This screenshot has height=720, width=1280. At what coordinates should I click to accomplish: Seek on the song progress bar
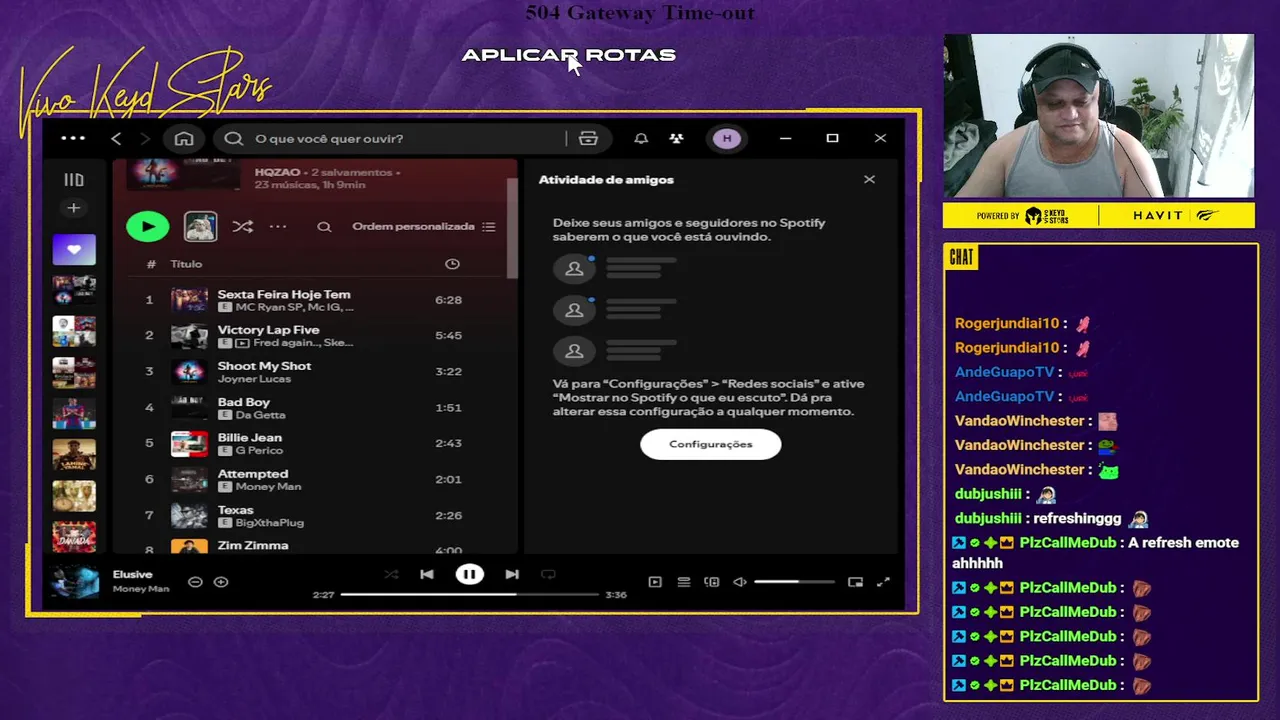click(470, 594)
